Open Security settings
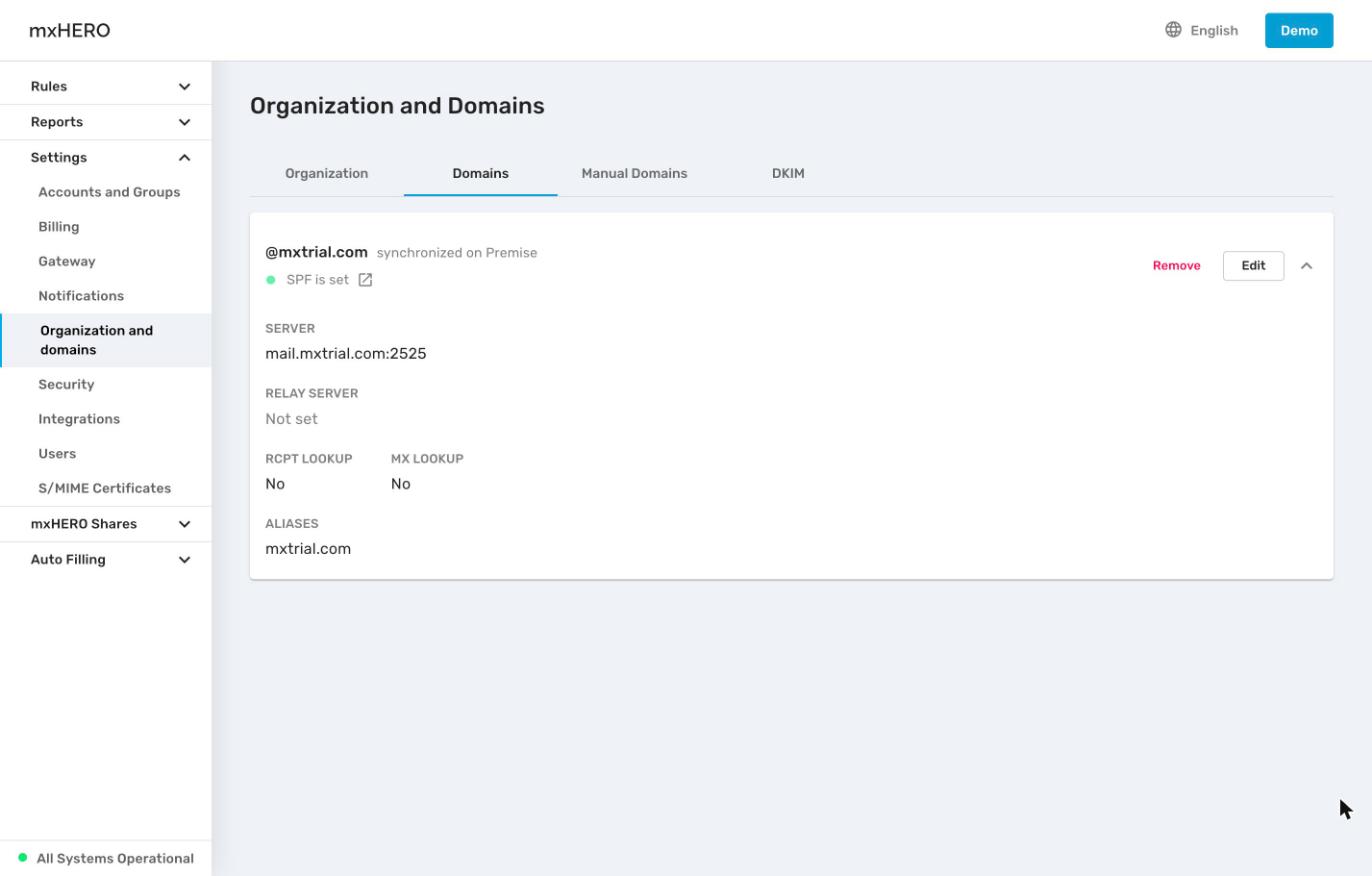The height and width of the screenshot is (876, 1372). point(66,384)
